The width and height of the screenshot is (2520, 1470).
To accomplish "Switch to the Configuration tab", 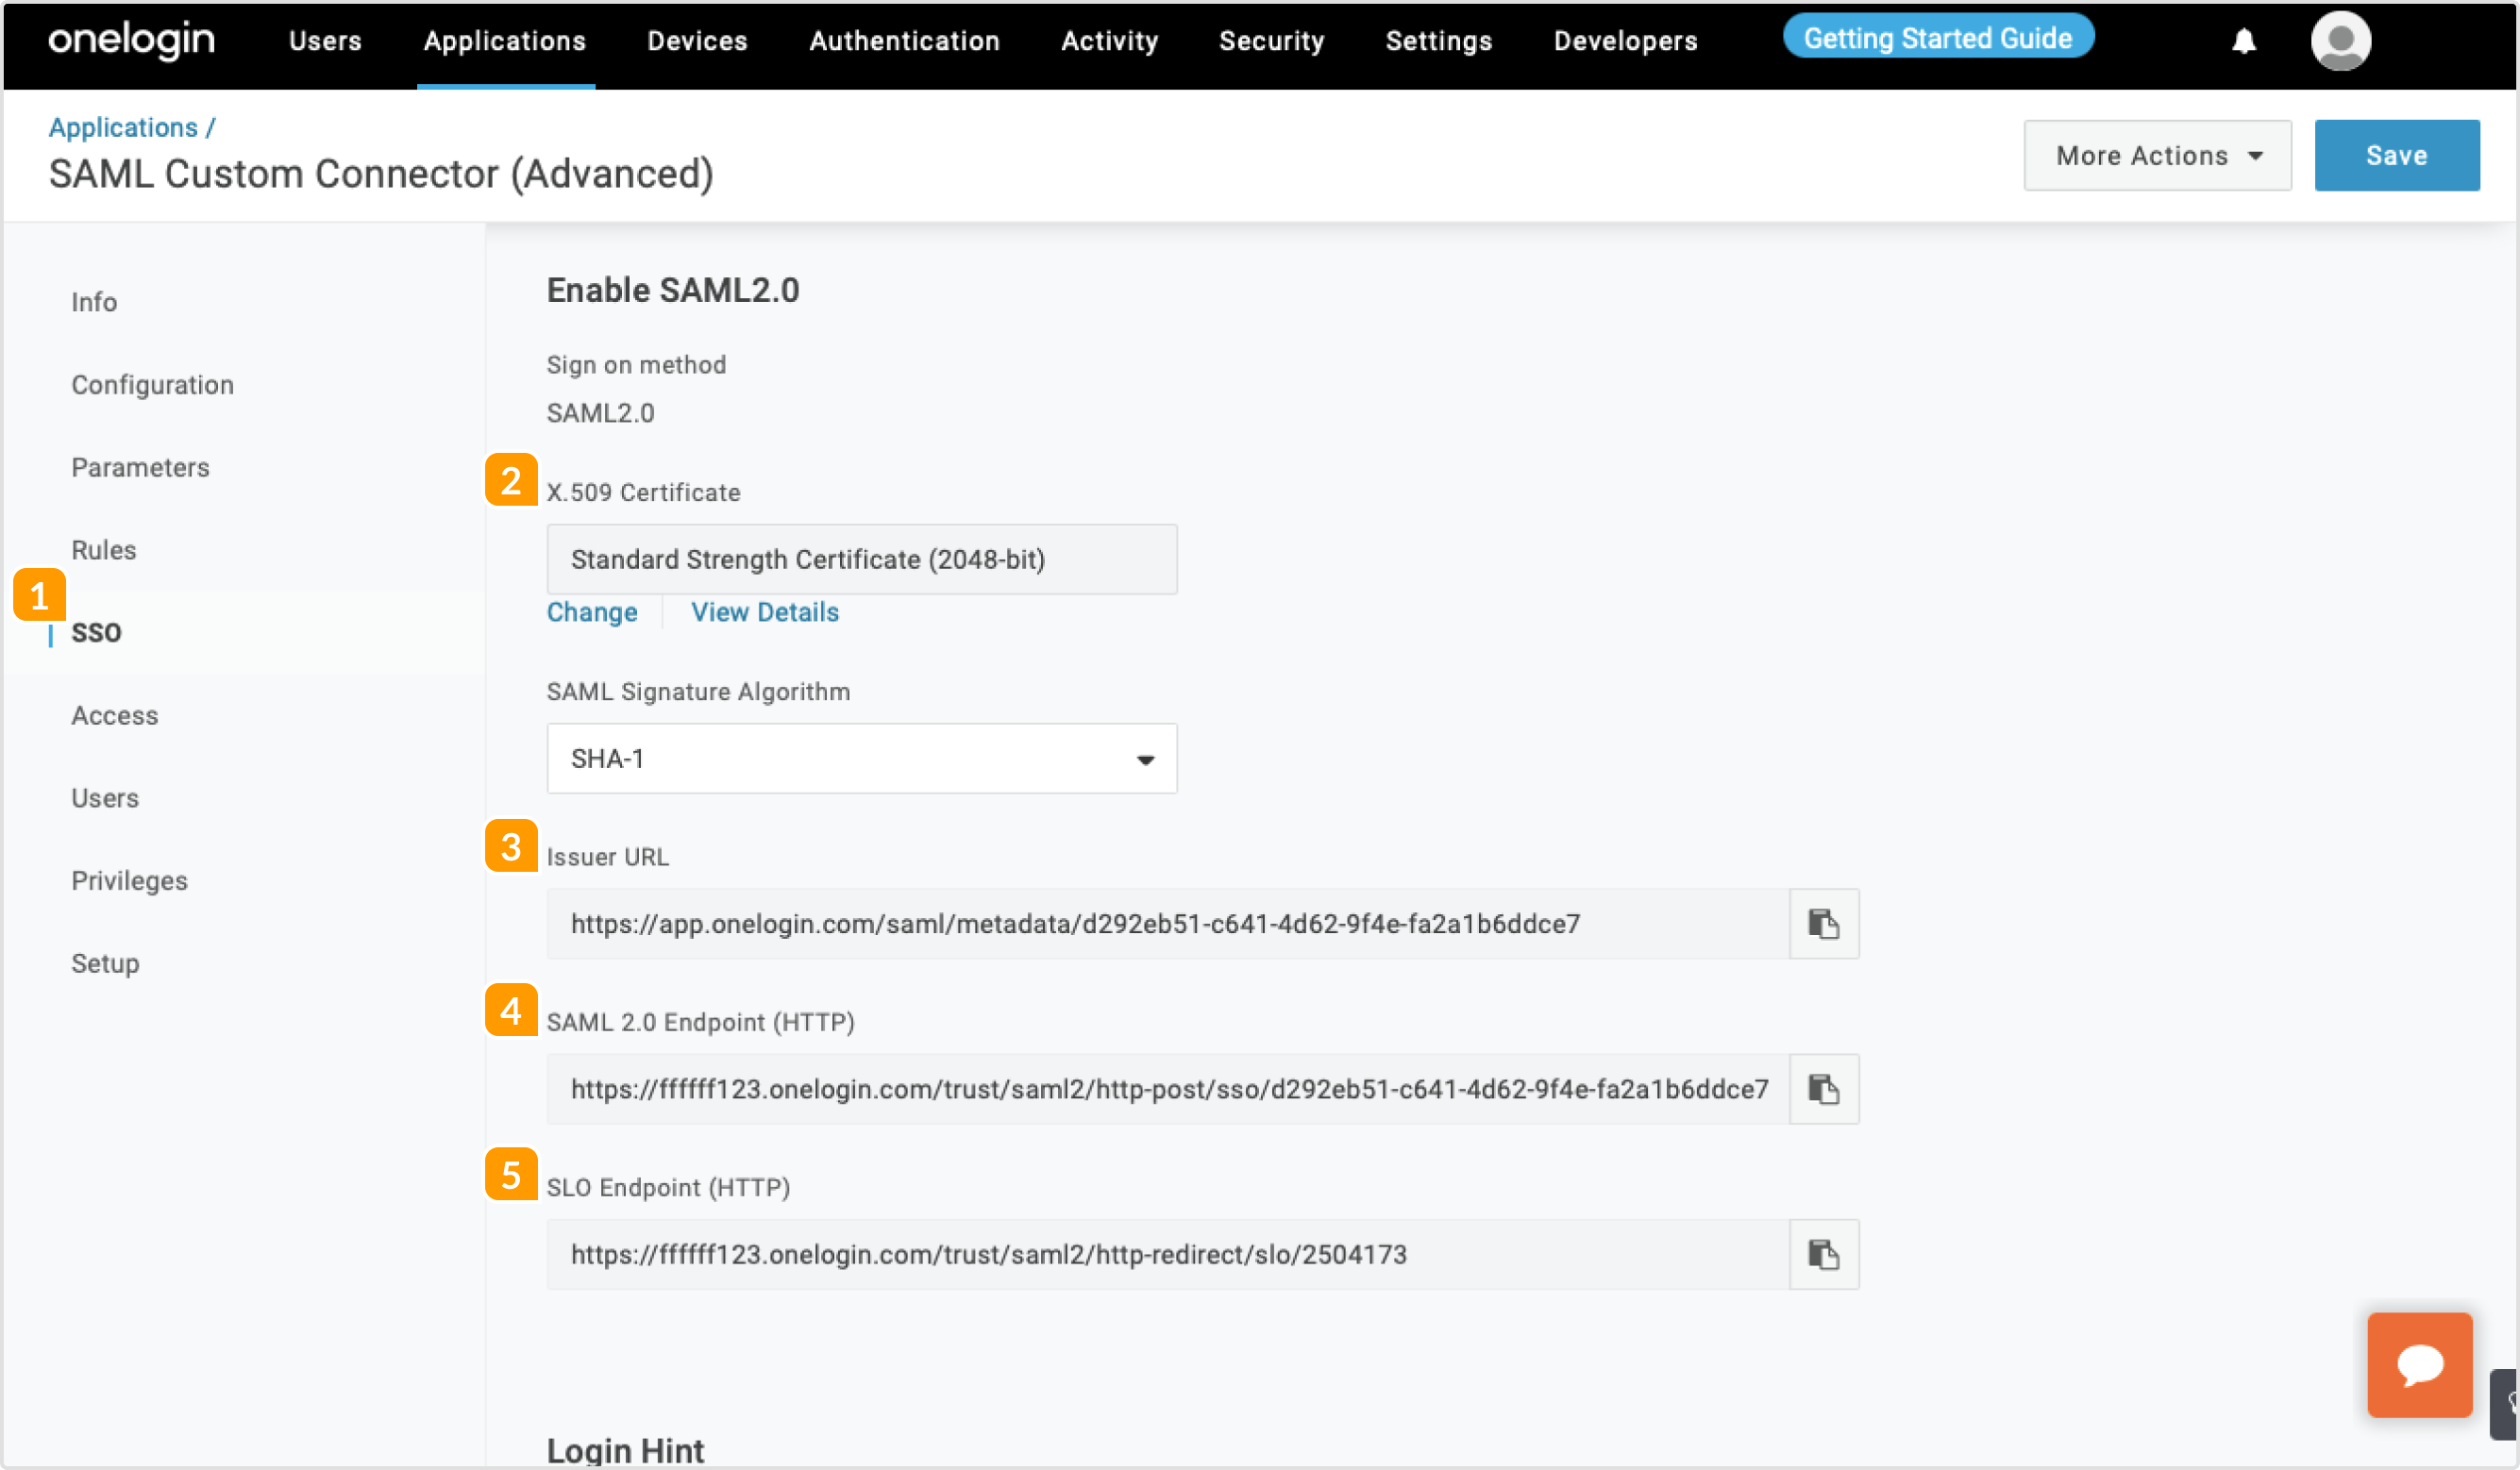I will [x=152, y=385].
